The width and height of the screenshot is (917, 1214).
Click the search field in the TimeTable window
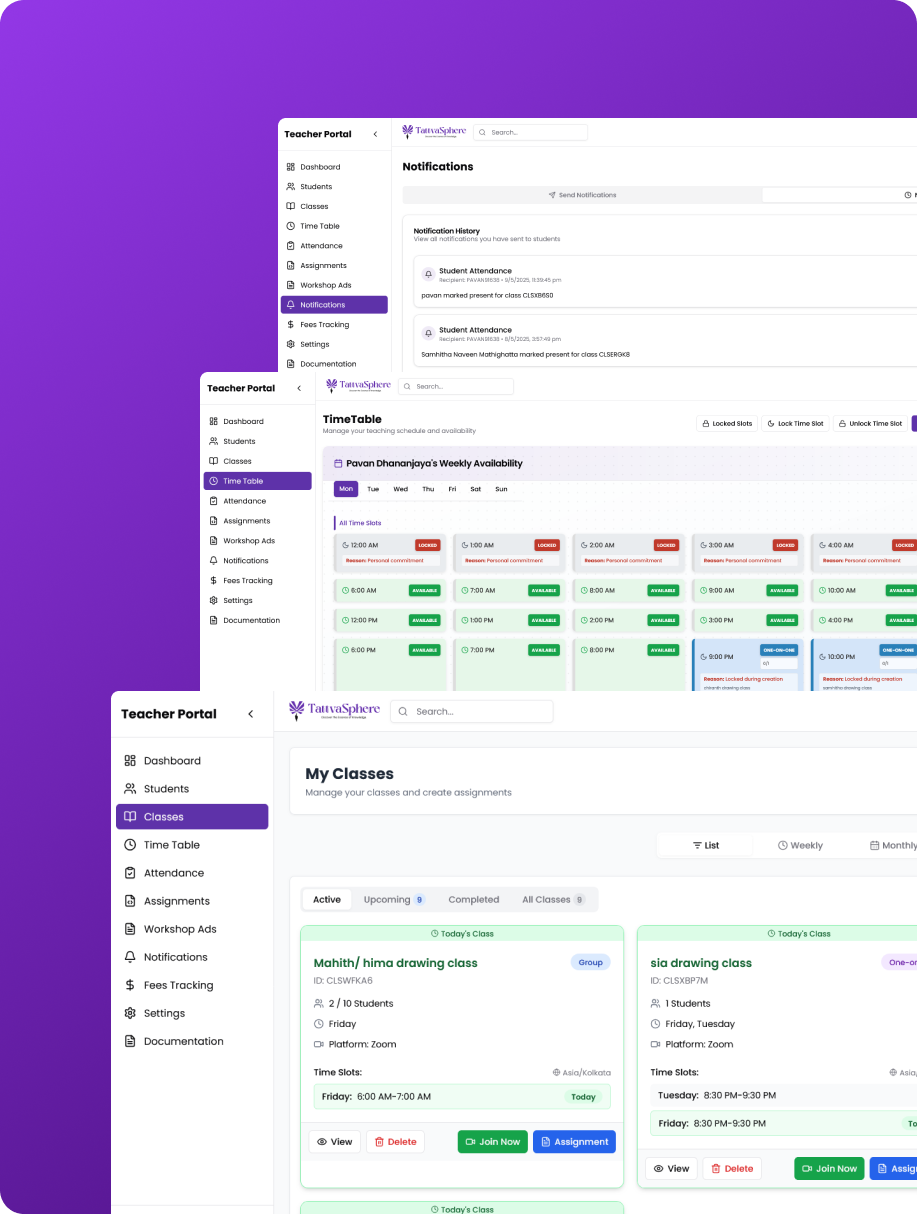coord(456,386)
